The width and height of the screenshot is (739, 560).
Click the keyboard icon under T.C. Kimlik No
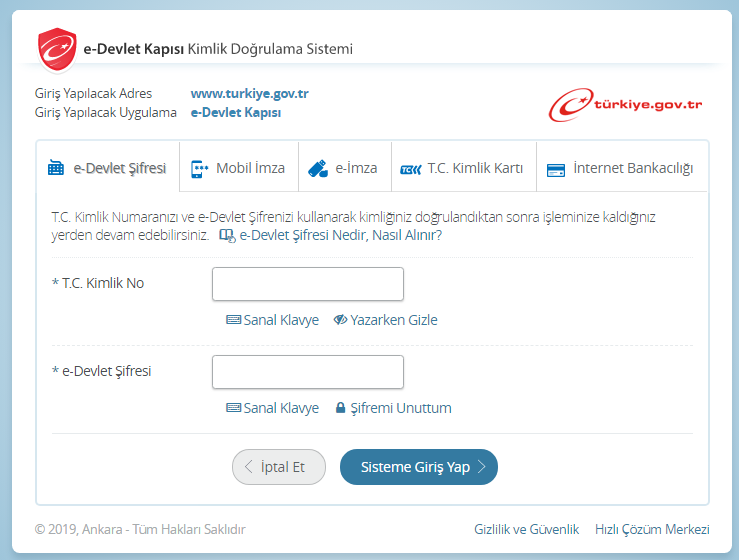(233, 321)
